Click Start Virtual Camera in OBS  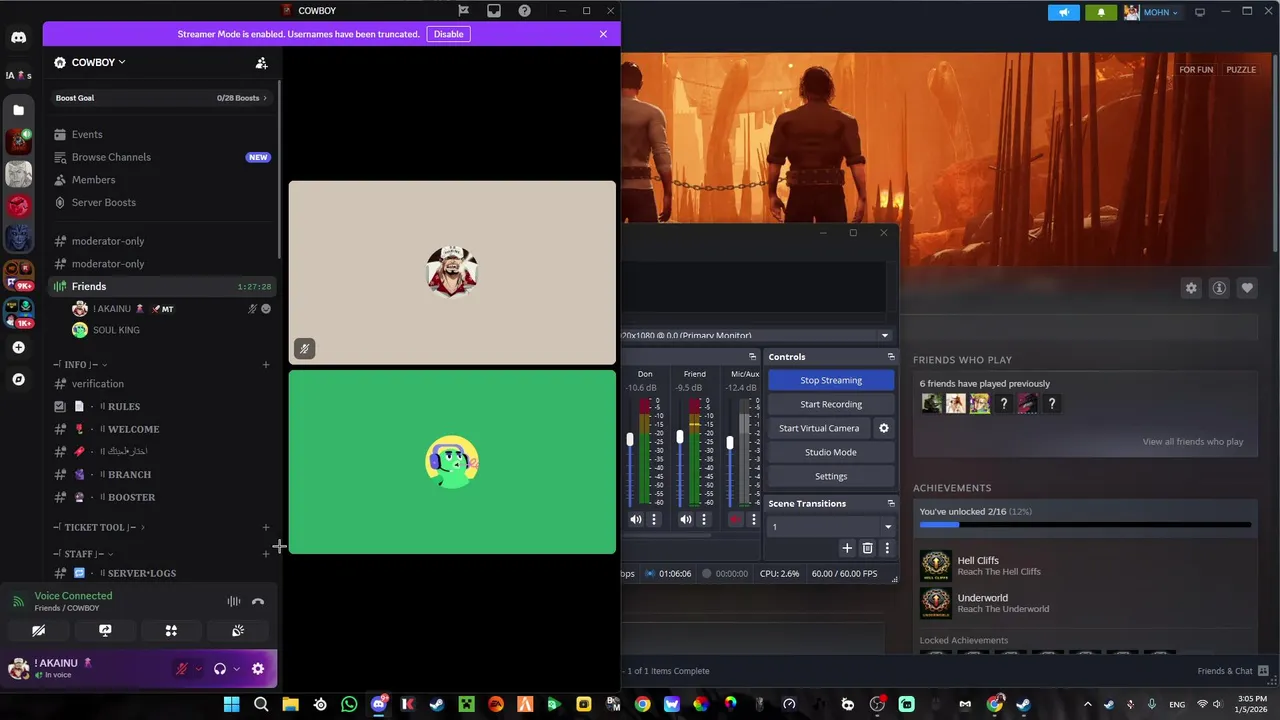point(819,428)
